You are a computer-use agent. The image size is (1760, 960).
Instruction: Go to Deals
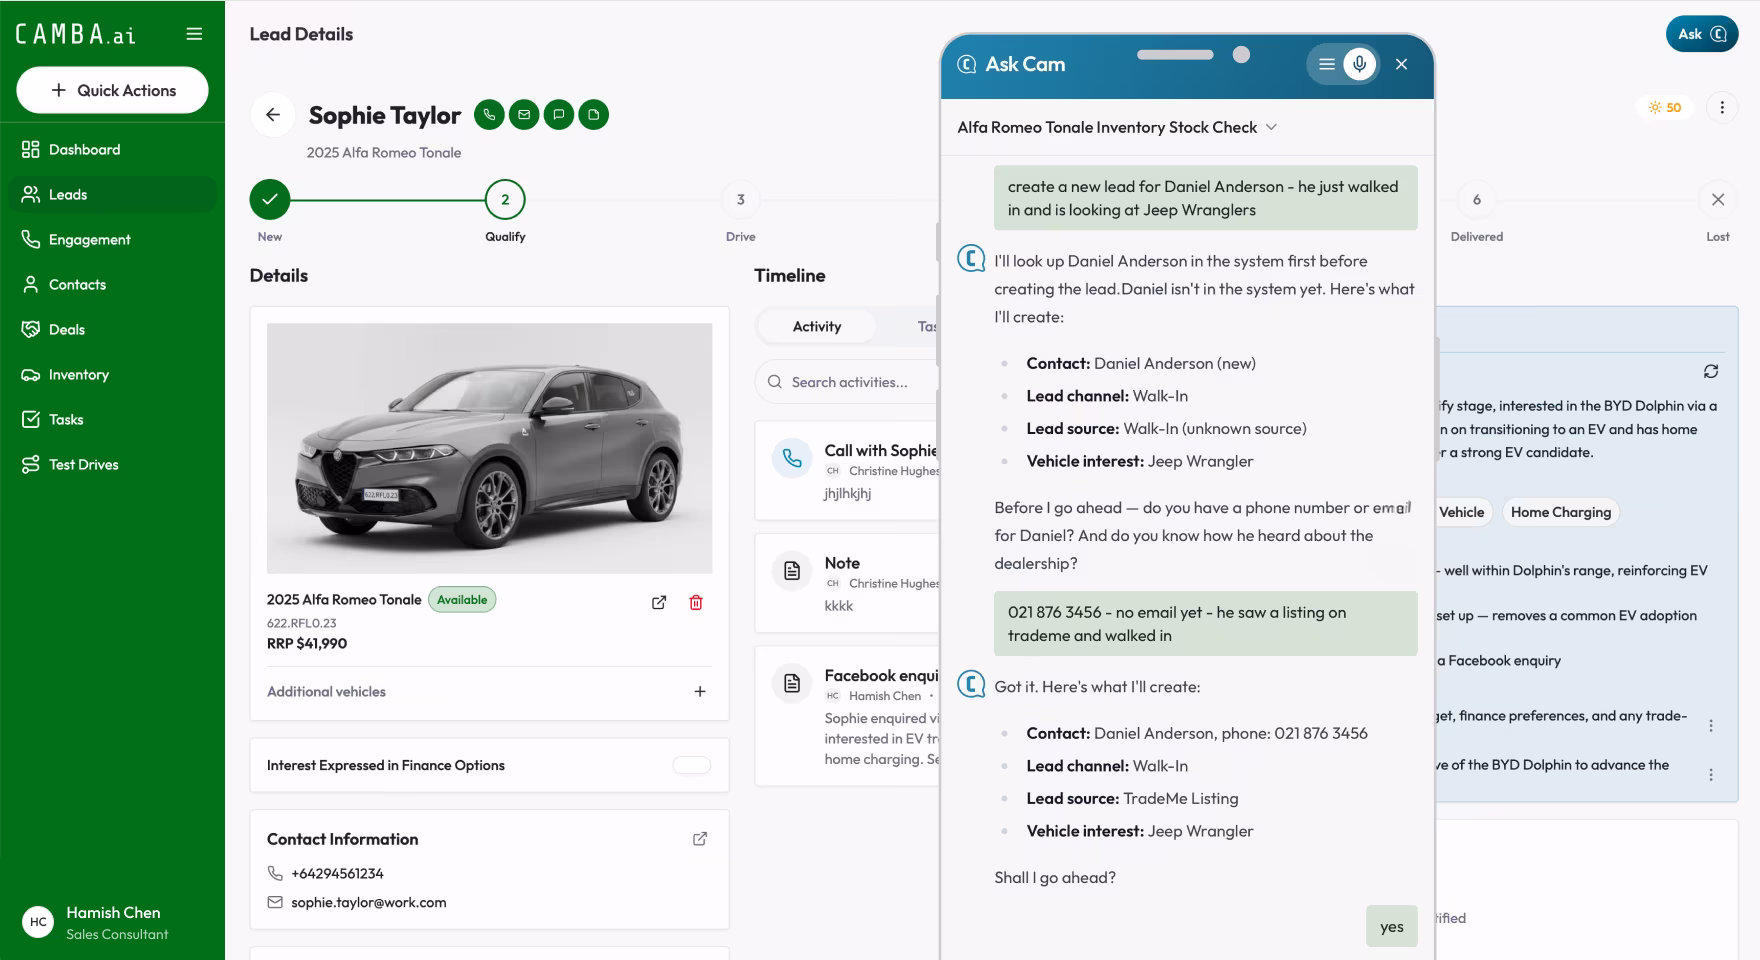112,330
